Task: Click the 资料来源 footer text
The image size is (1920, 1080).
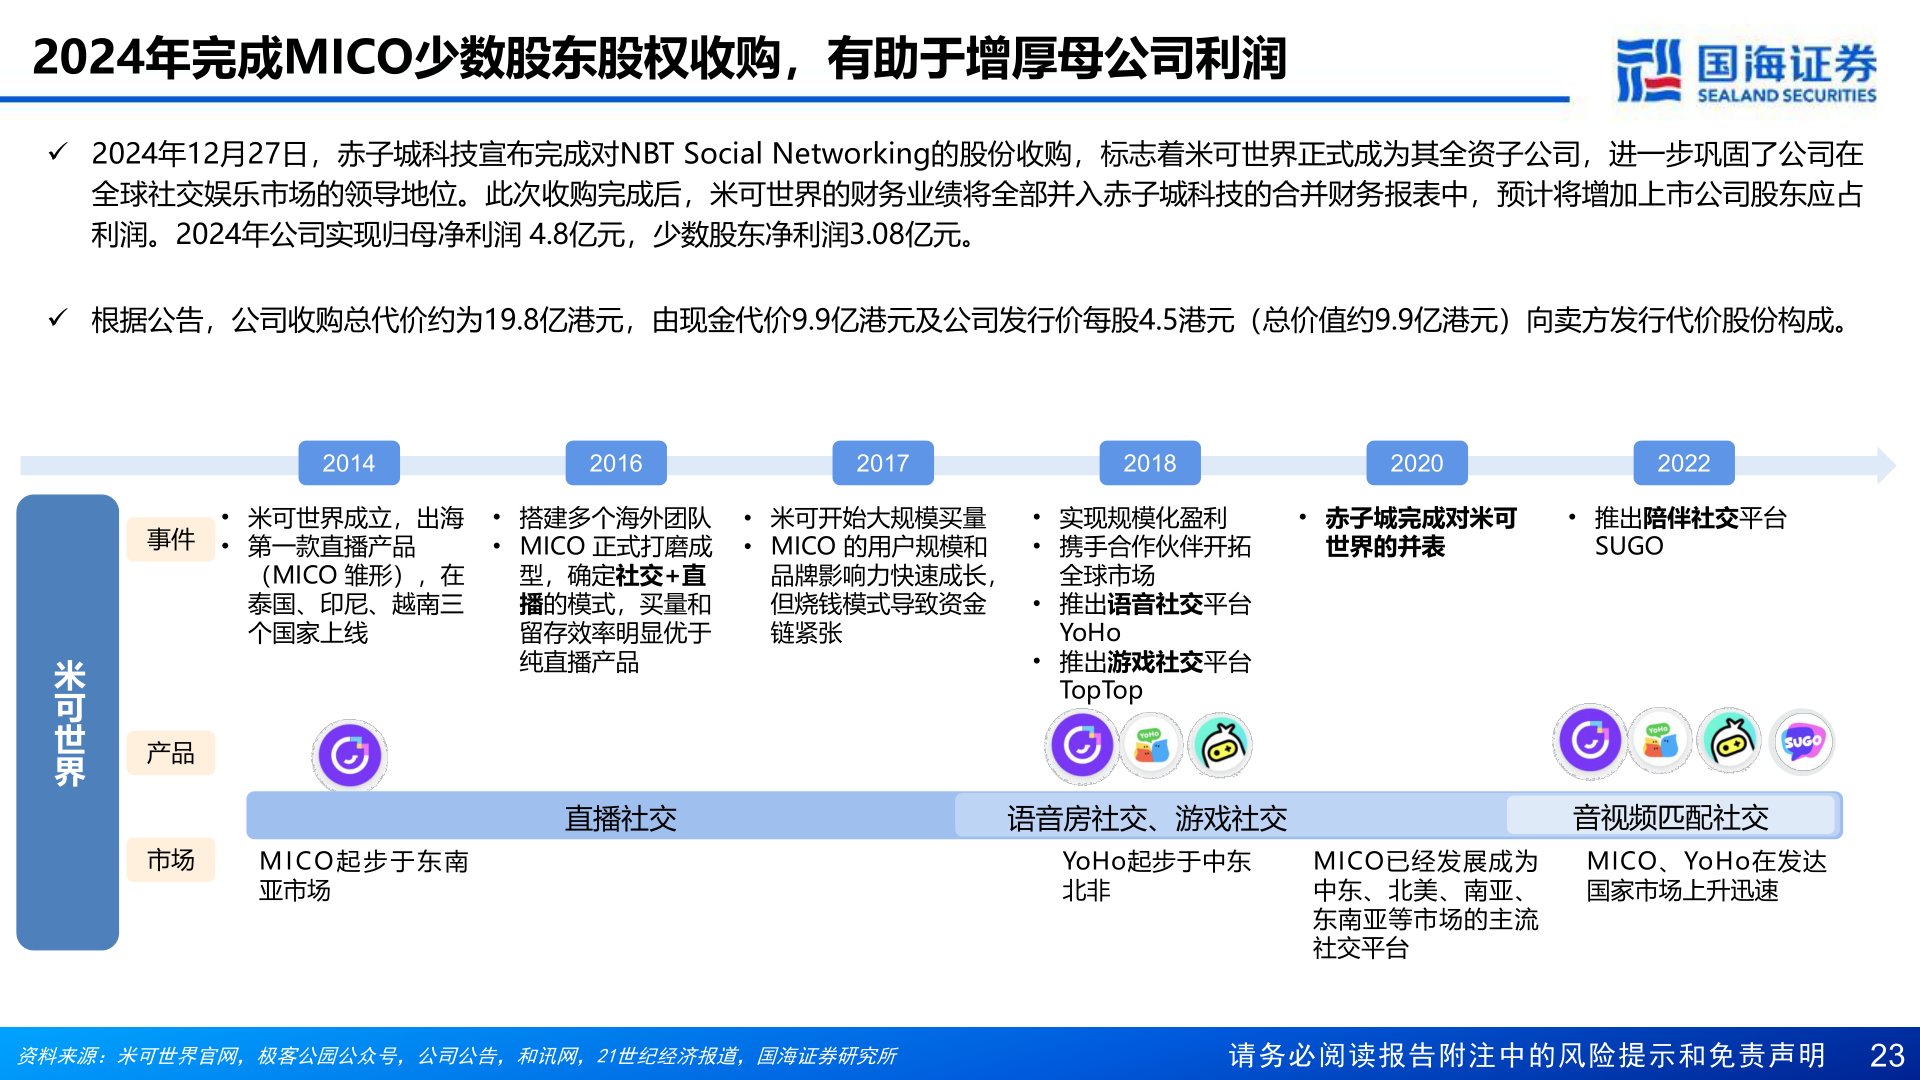Action: pos(457,1056)
